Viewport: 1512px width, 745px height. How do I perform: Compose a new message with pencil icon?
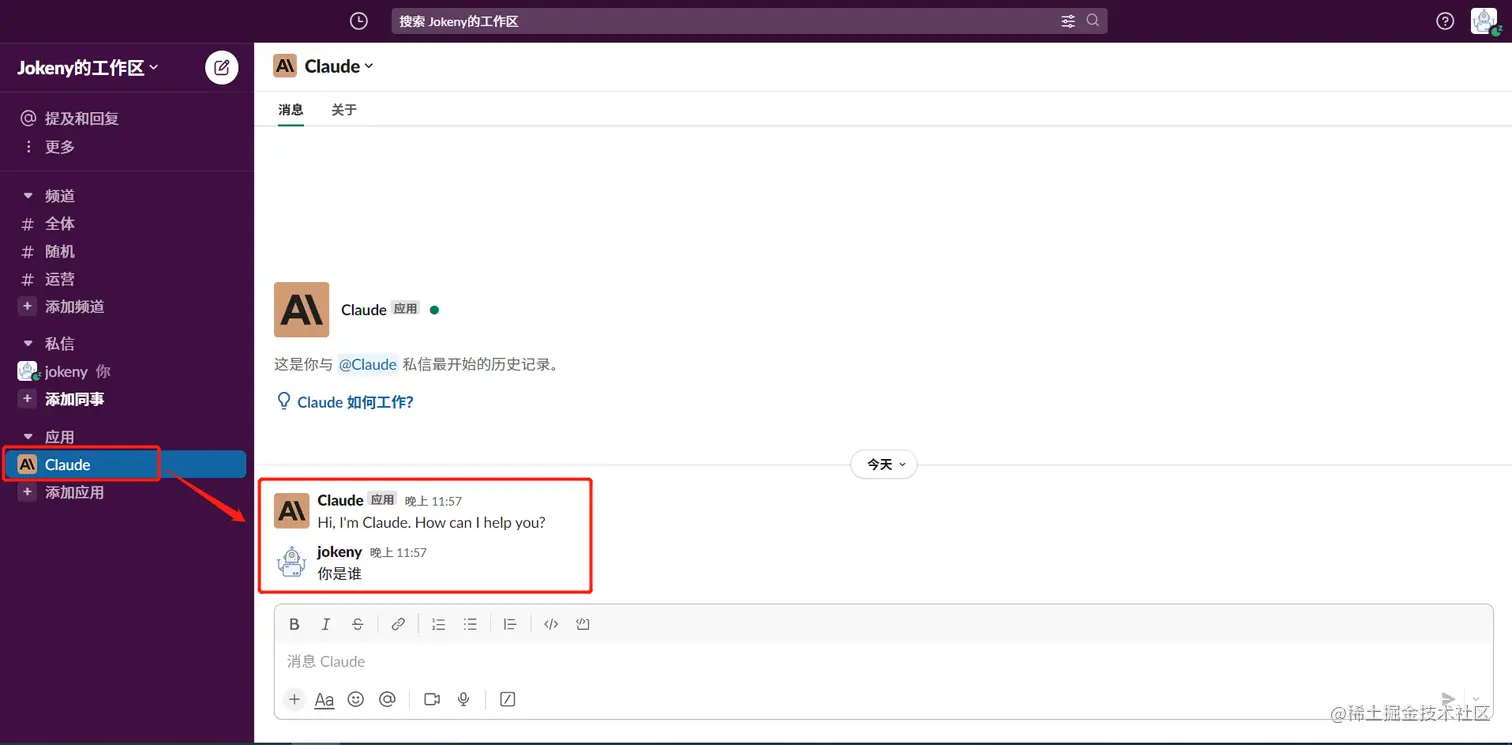coord(222,68)
